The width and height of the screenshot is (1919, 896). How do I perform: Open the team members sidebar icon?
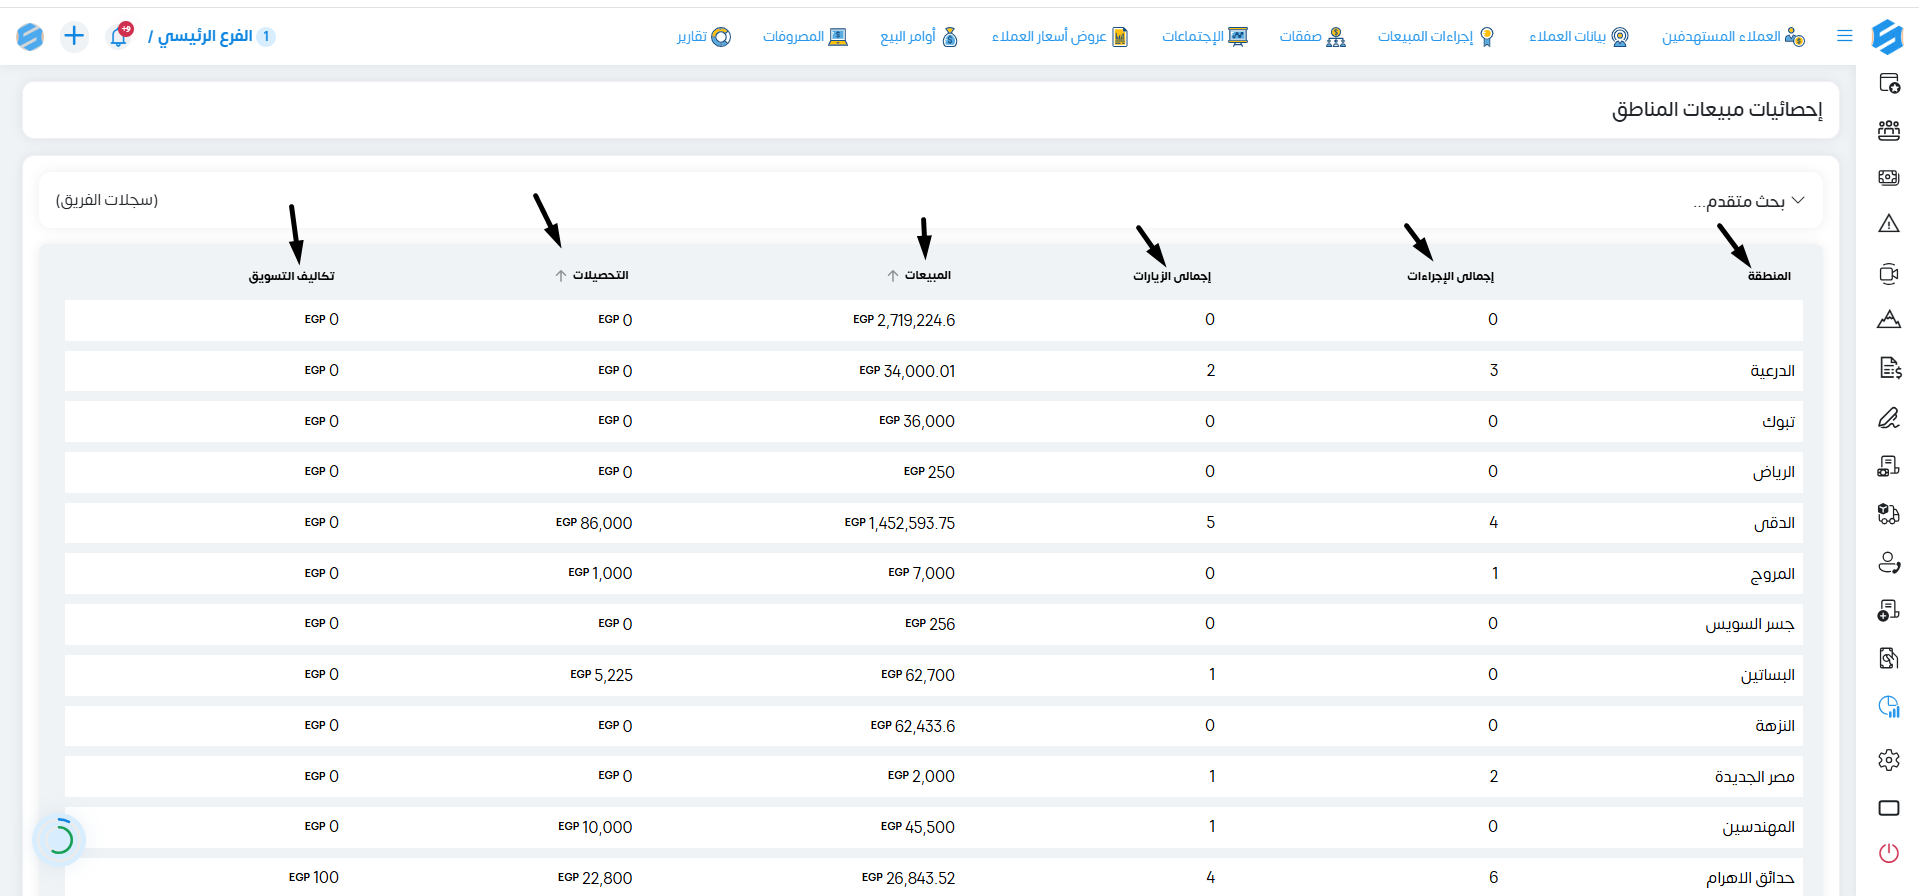point(1889,130)
